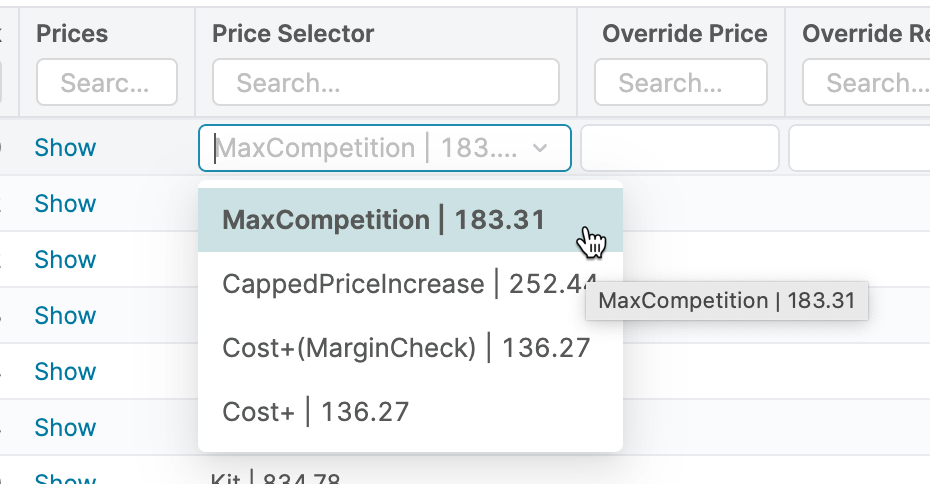Select the Cost+ | 136.27 option
This screenshot has height=484, width=930.
(316, 412)
